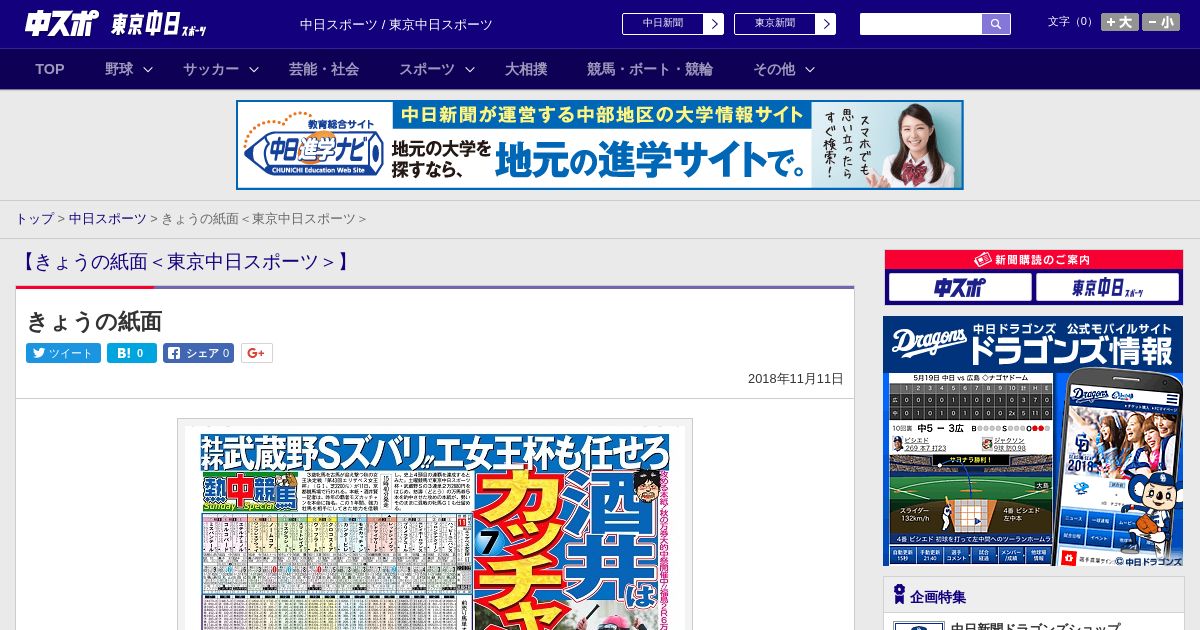
Task: Share via the Twitter ツイート button
Action: (x=63, y=353)
